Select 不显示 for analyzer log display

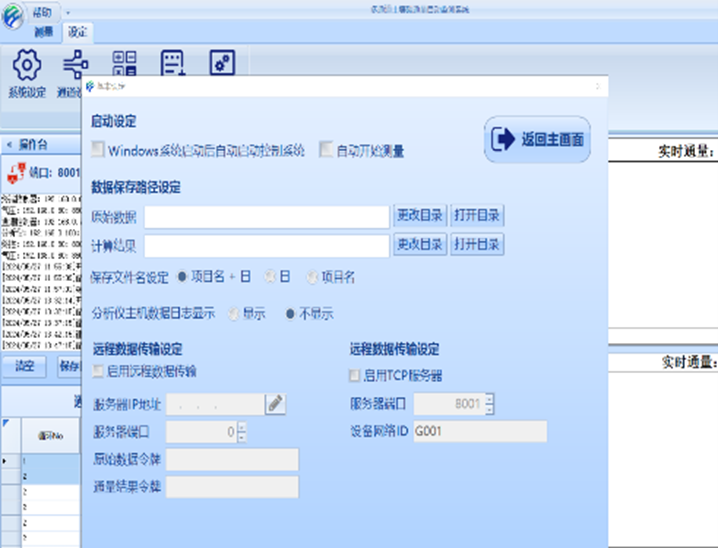(290, 314)
